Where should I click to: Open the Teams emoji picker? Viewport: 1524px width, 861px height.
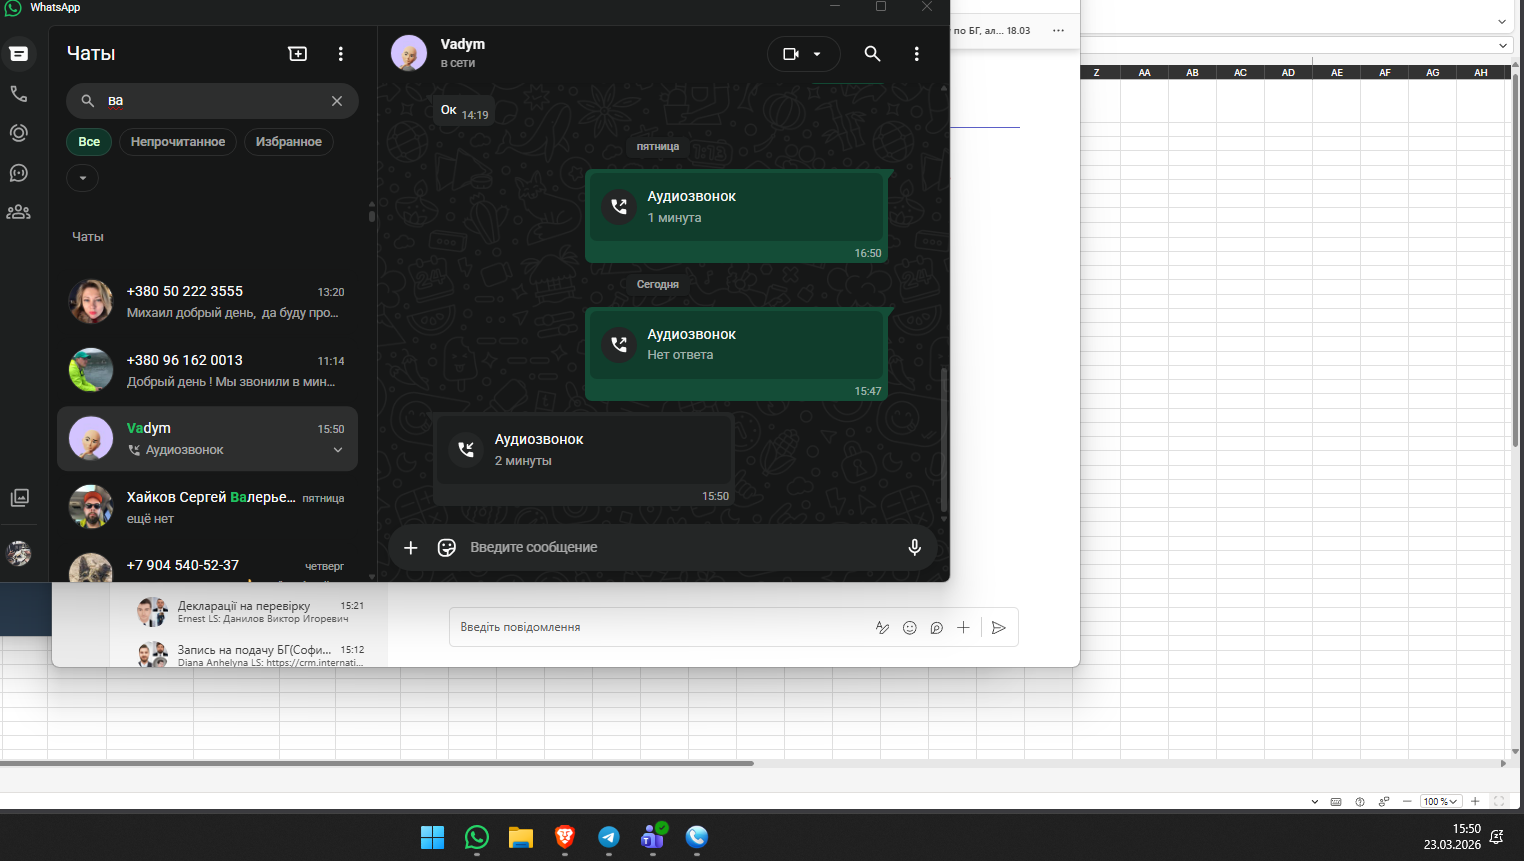910,628
